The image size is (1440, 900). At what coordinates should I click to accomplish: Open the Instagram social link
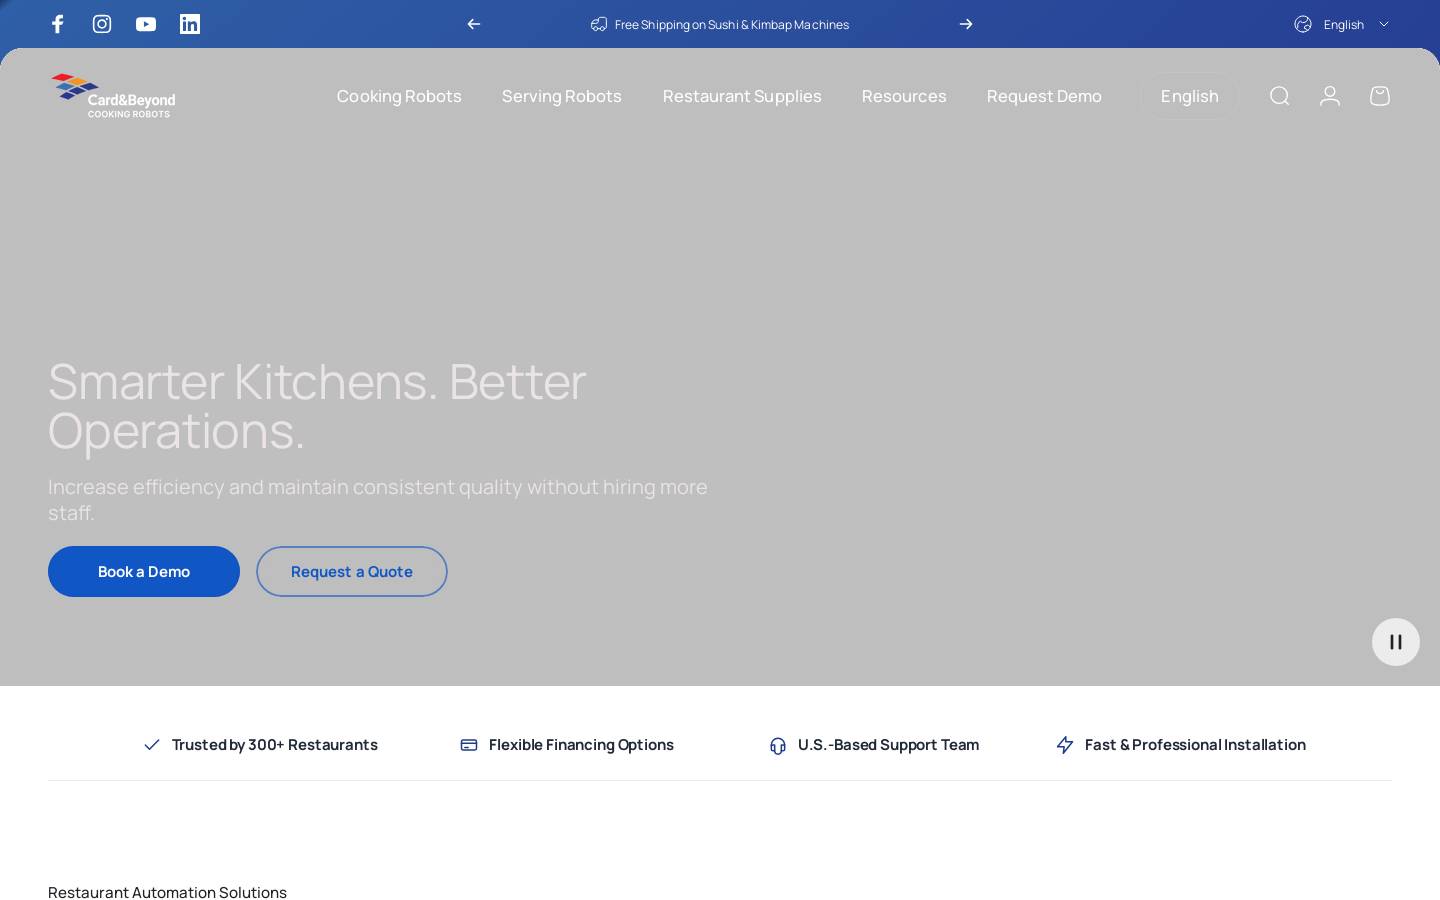click(102, 24)
